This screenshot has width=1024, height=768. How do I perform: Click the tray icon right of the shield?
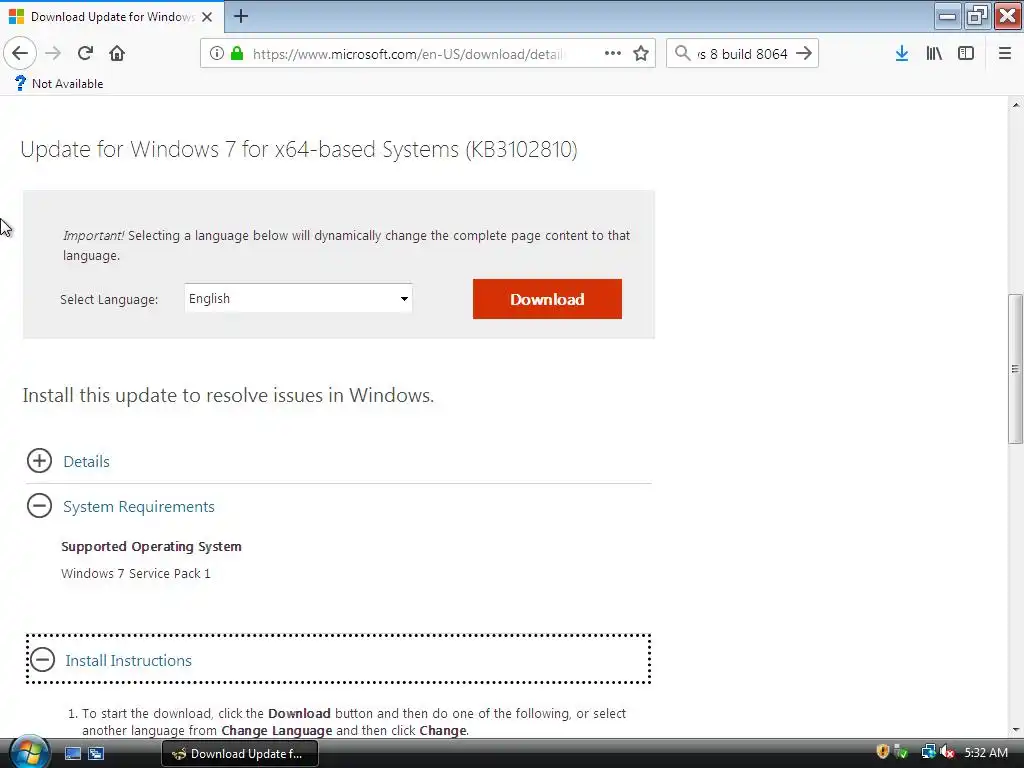pos(901,752)
